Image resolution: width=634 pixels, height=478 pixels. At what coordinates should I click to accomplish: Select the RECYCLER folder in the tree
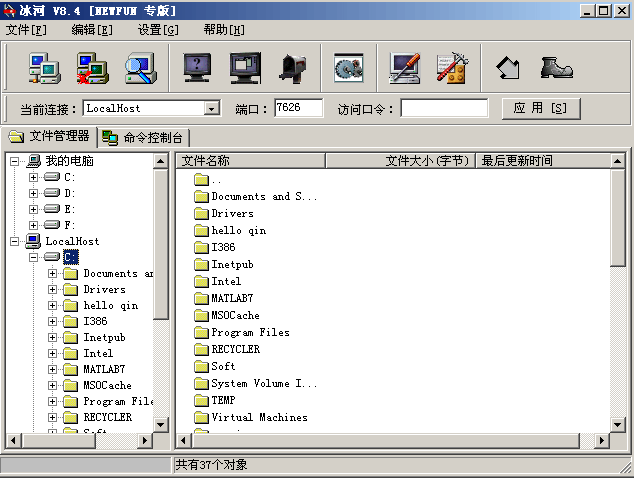[108, 417]
